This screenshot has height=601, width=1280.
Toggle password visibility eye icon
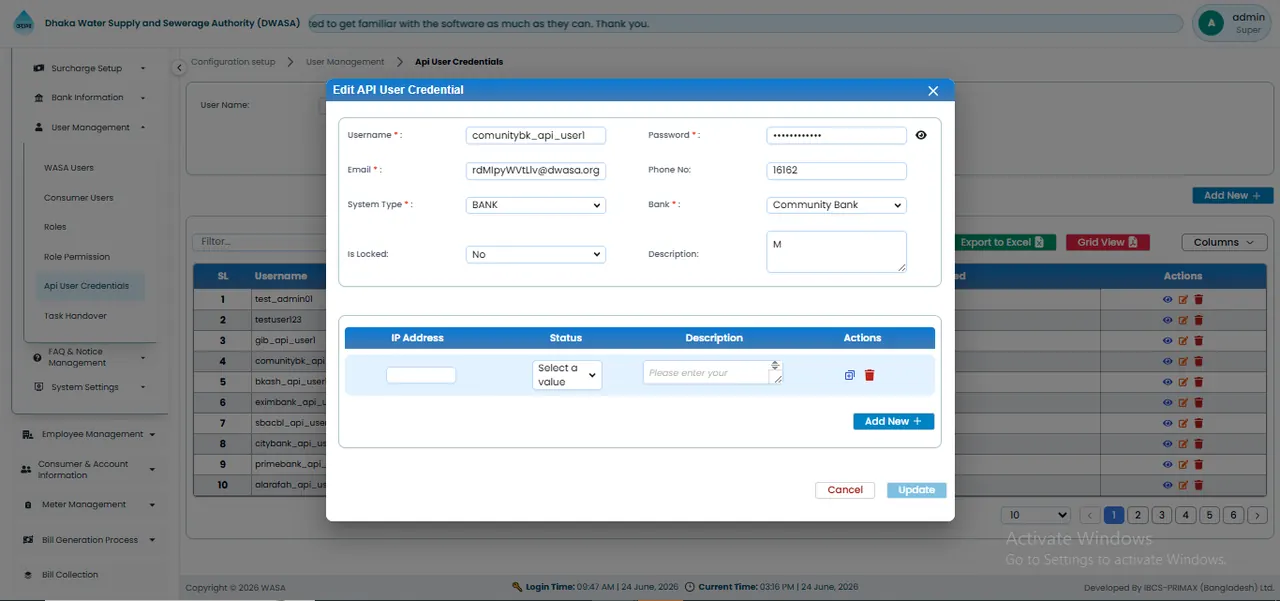pos(921,135)
